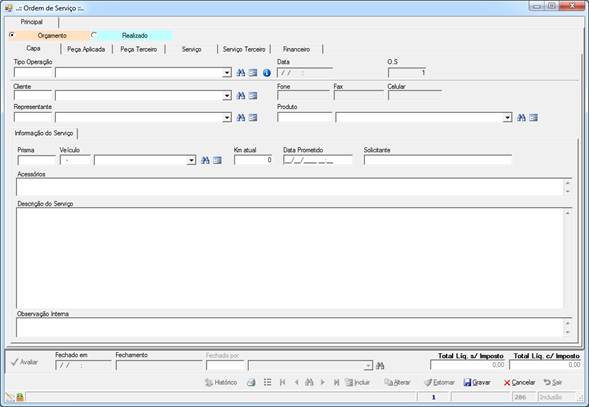Click the Cancelar button
589x407 pixels.
(520, 382)
